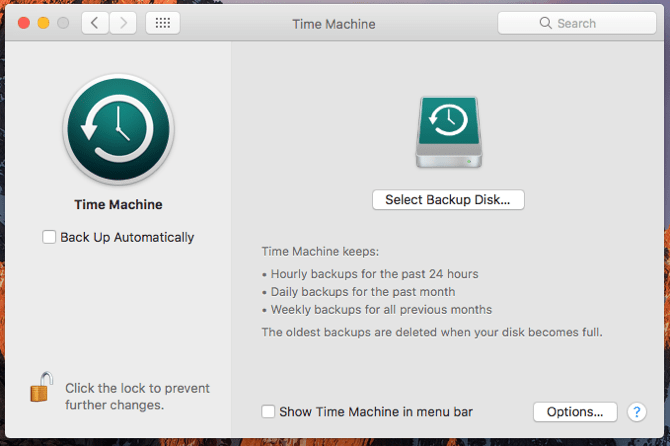Image resolution: width=670 pixels, height=446 pixels.
Task: Click the magnifying glass in the search box
Action: [x=545, y=23]
